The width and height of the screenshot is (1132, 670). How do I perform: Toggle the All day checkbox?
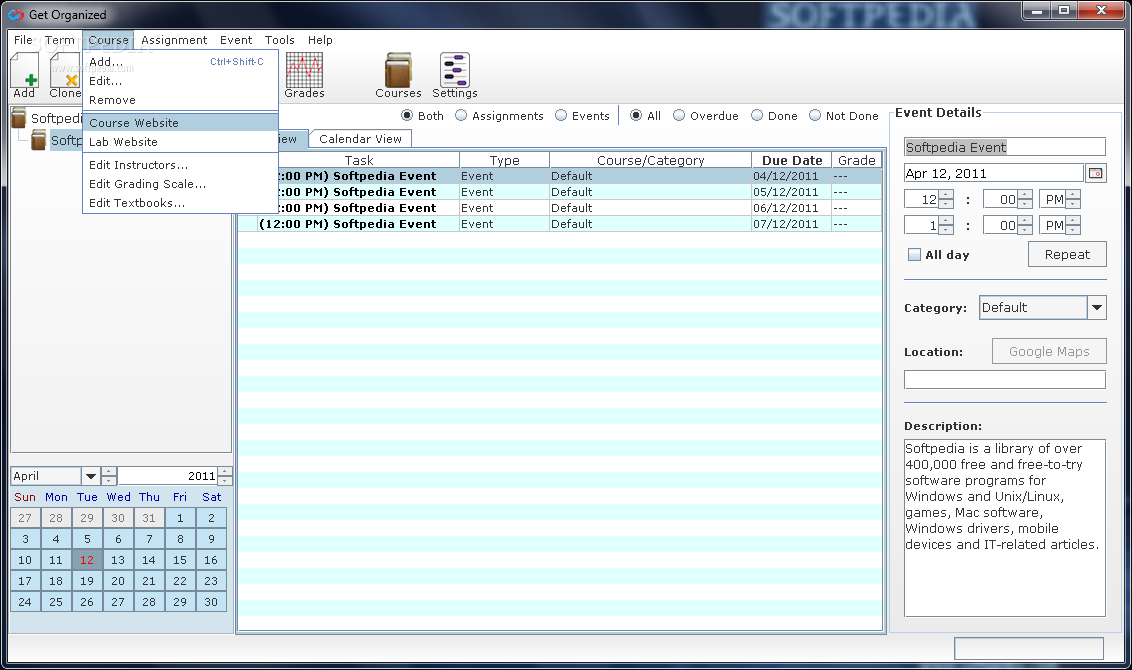[915, 255]
